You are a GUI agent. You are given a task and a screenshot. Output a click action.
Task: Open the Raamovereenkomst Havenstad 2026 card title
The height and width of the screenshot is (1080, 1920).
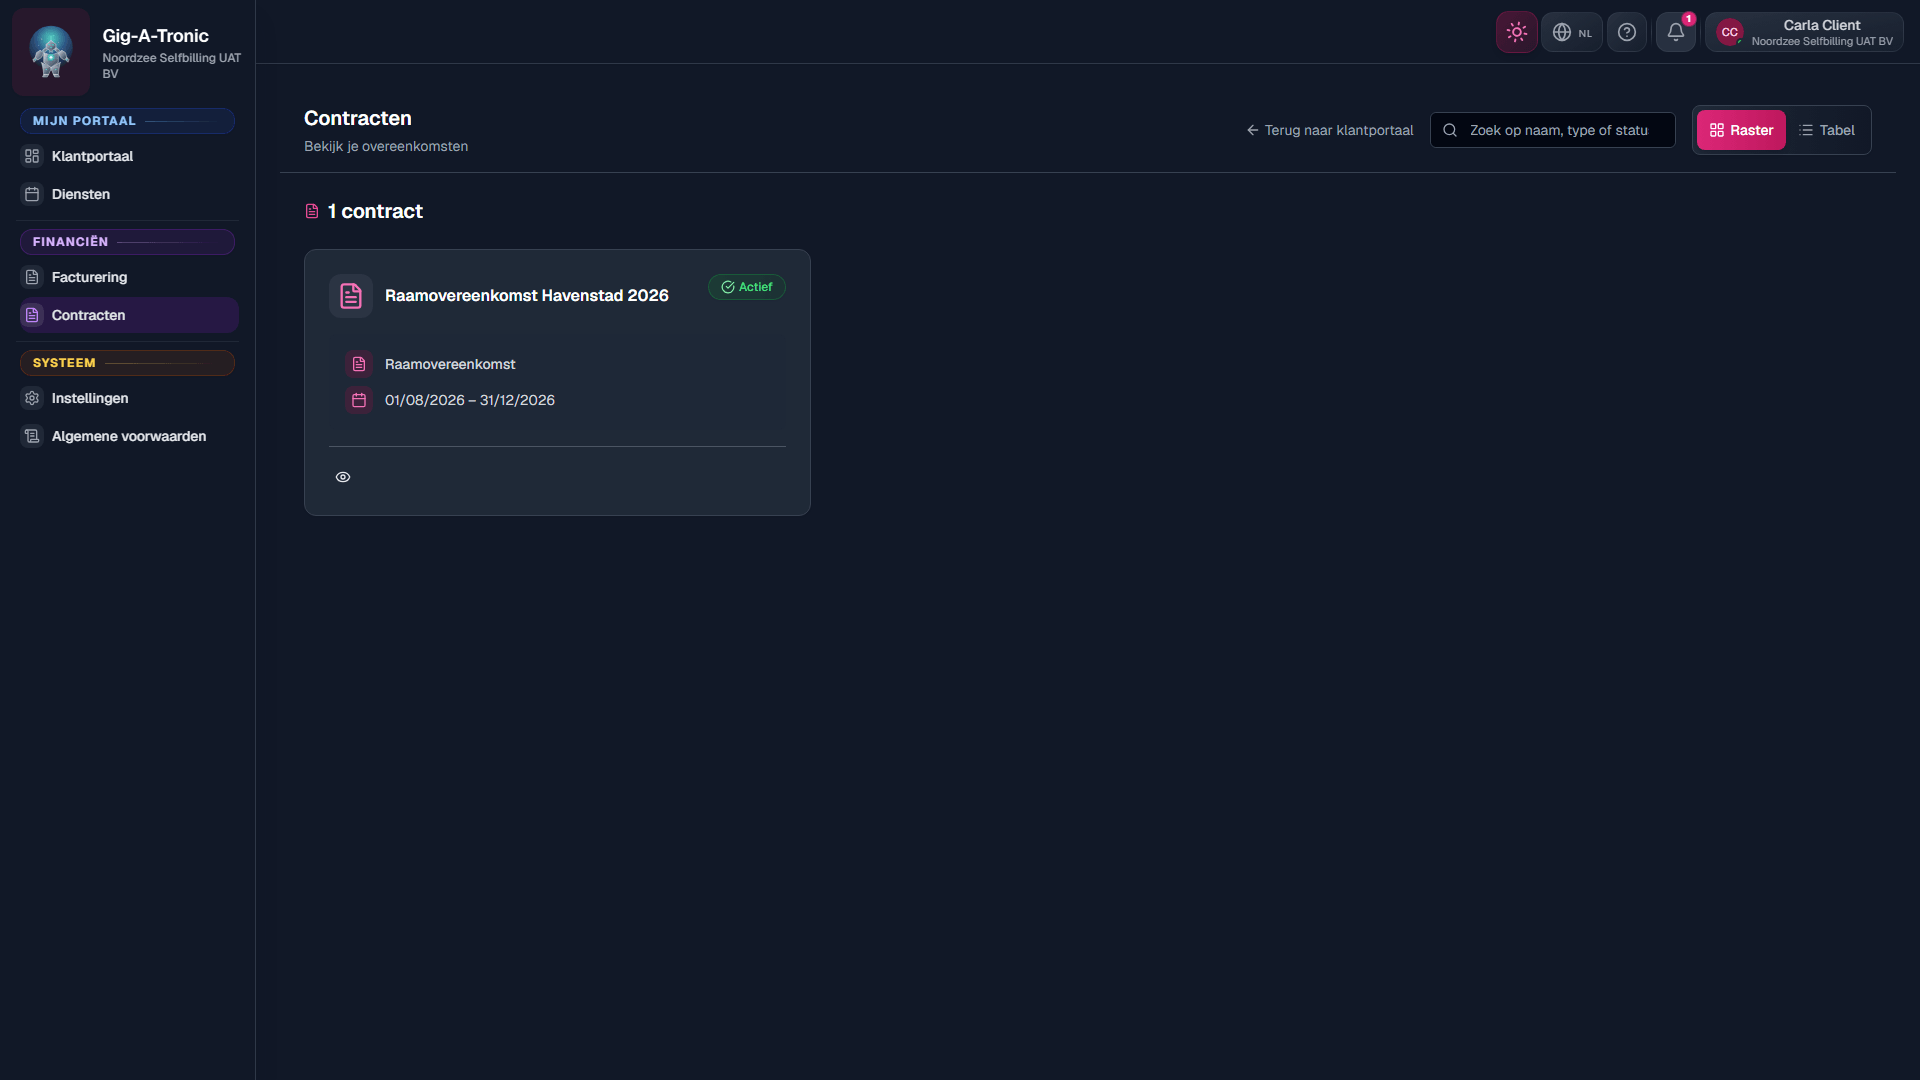point(527,295)
